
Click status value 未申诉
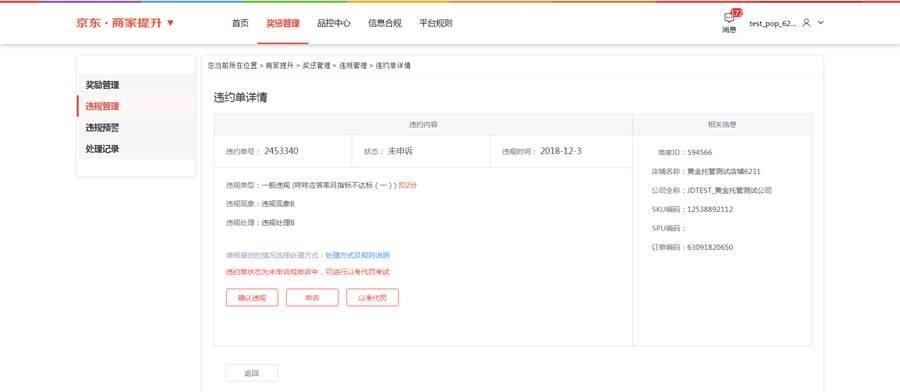(x=400, y=152)
